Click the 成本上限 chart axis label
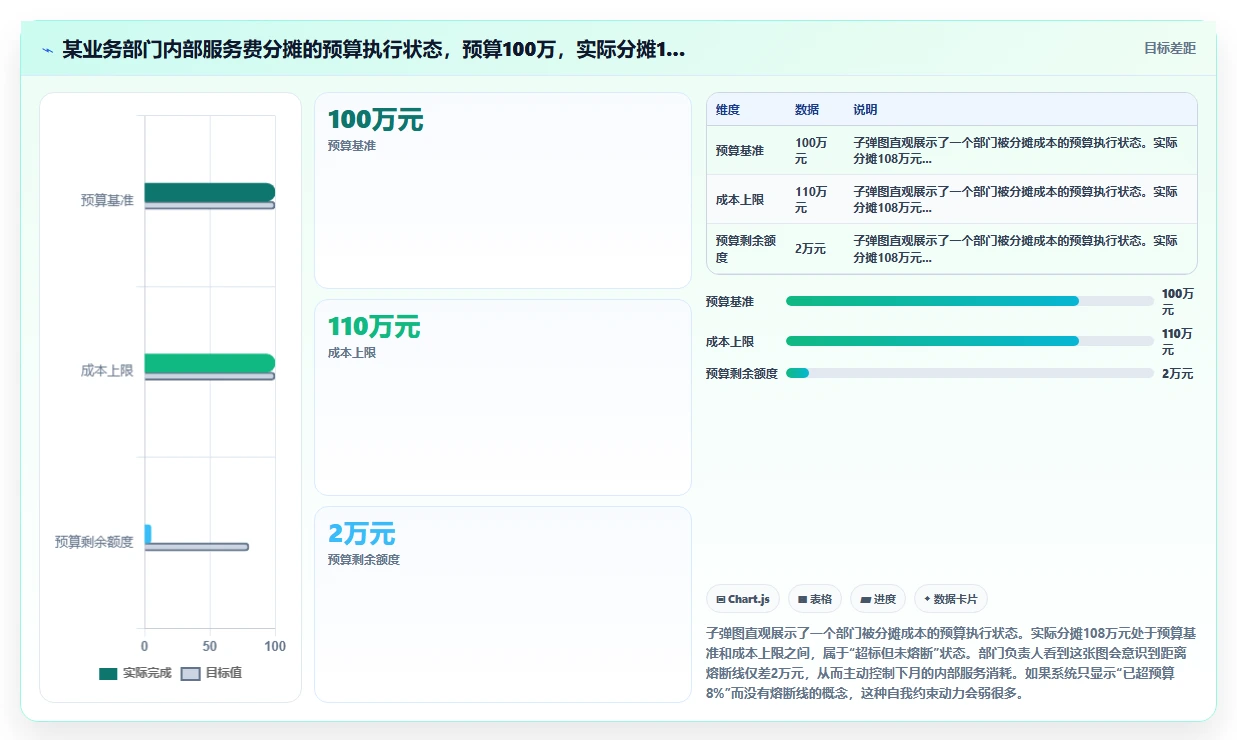Screen dimensions: 1237x740 (107, 371)
